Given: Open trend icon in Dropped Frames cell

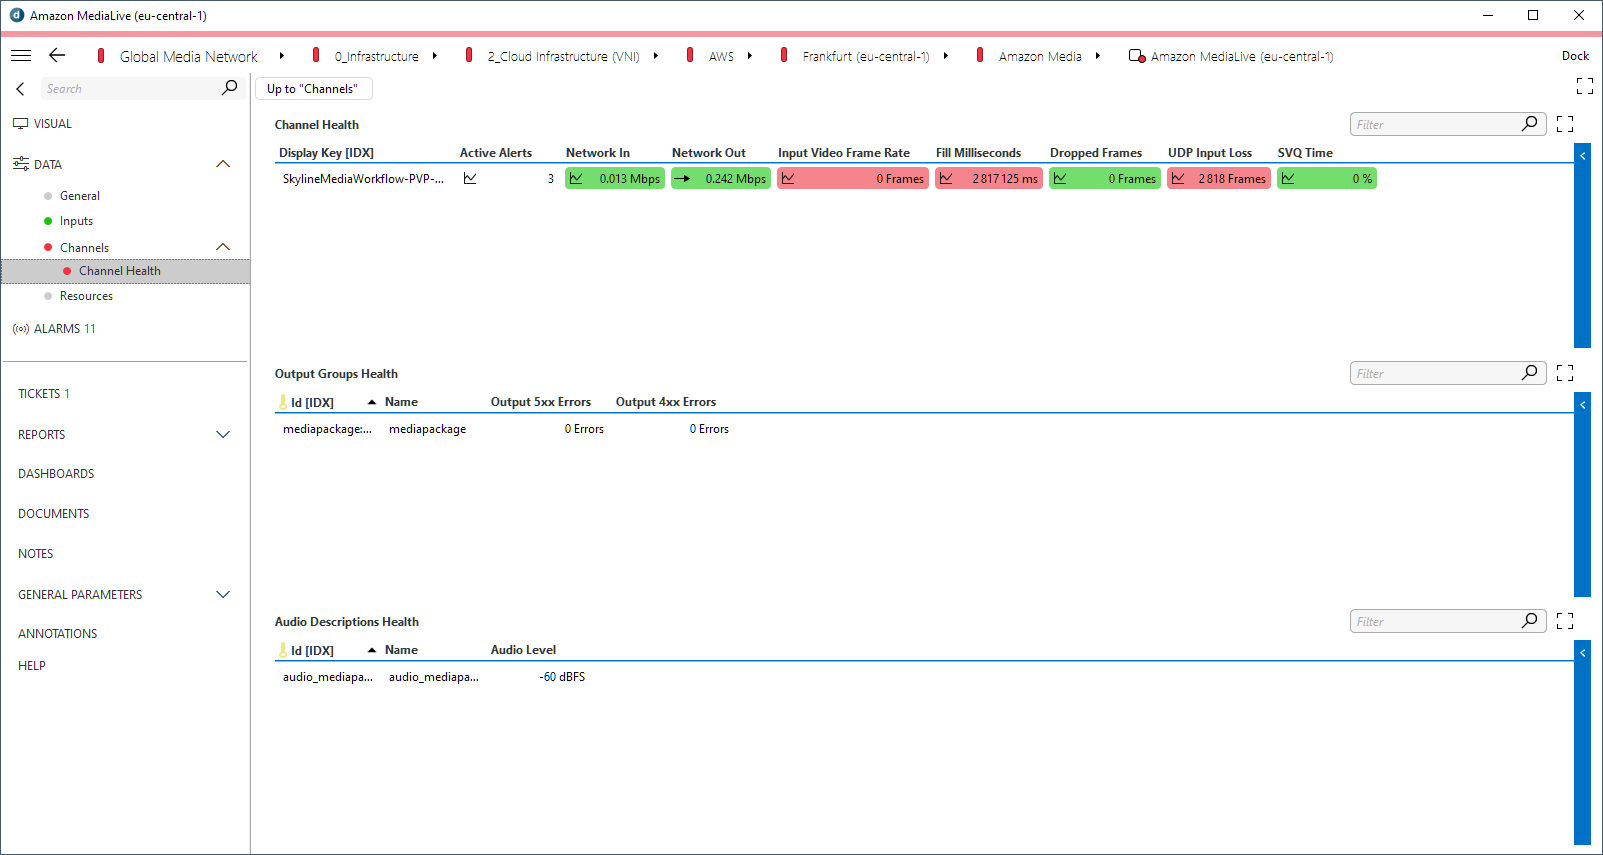Looking at the screenshot, I should [1060, 179].
